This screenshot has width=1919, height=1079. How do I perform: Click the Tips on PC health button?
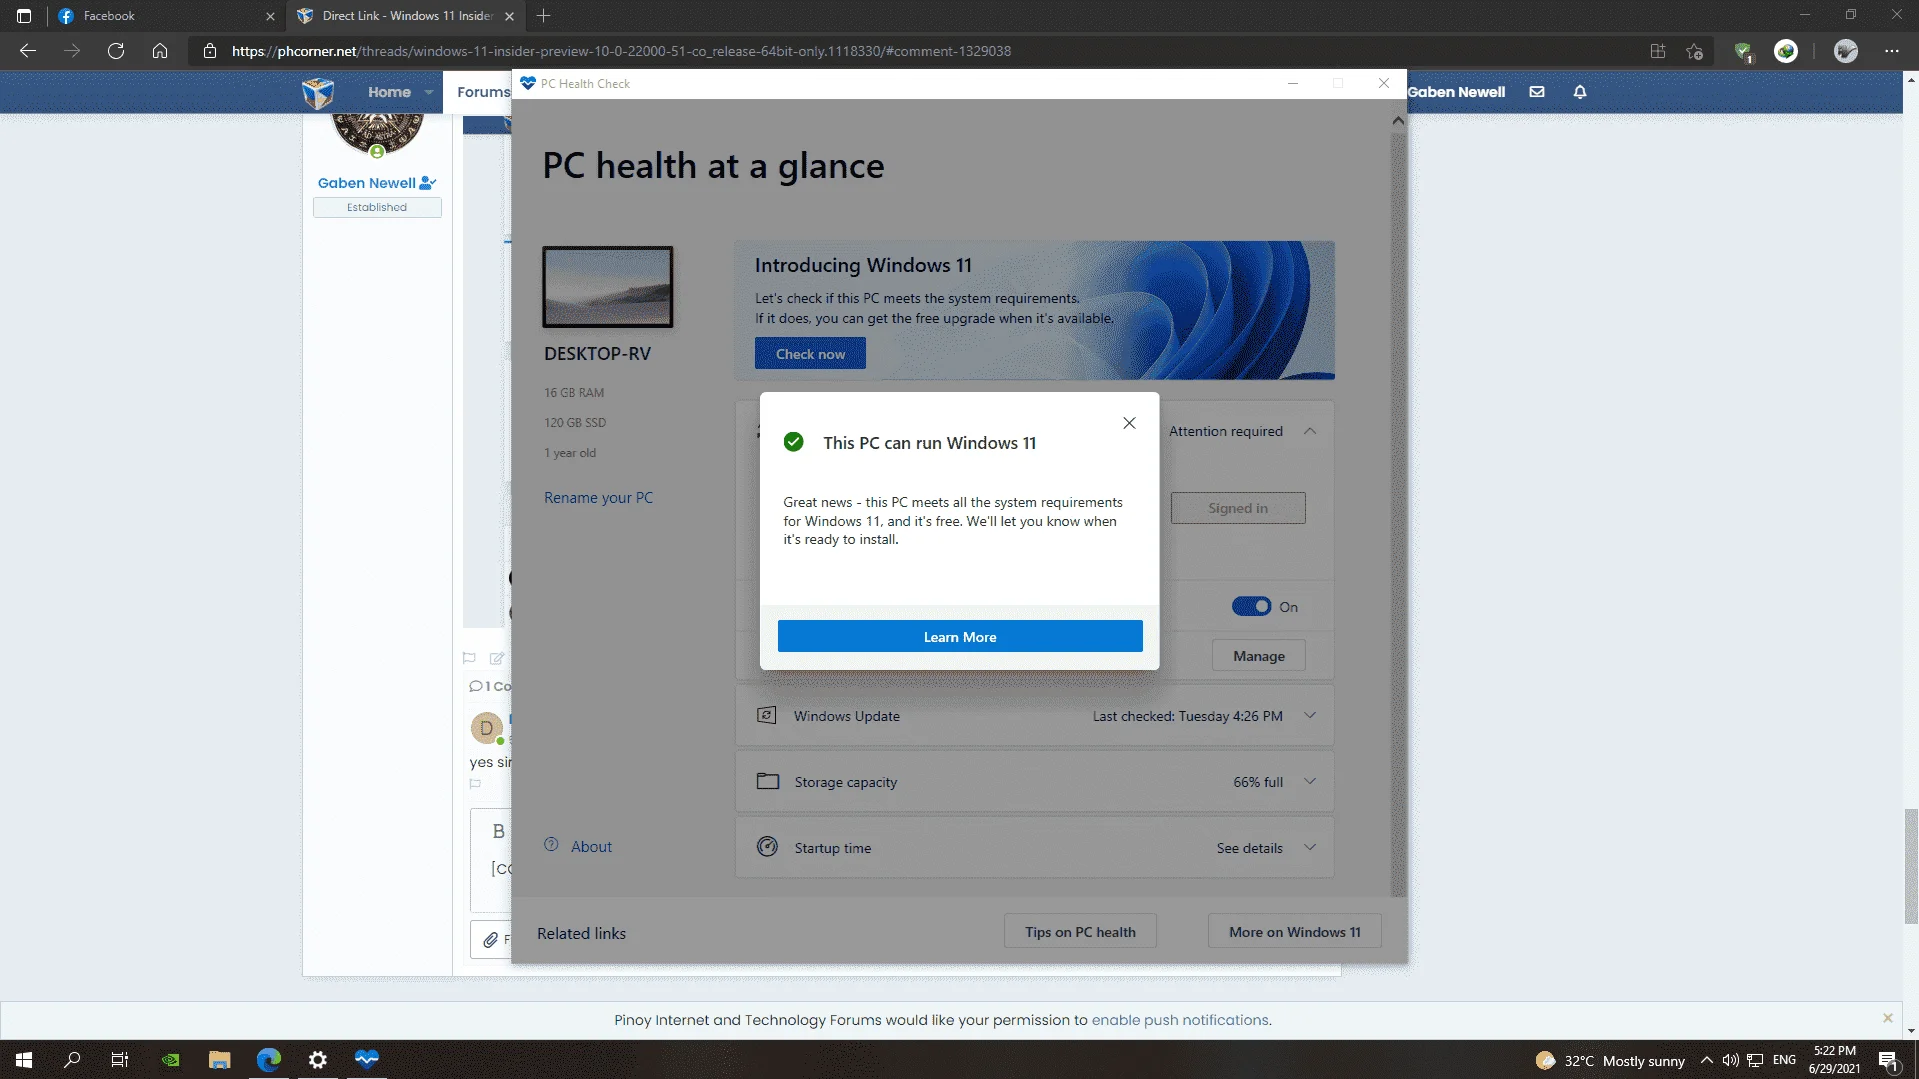[1080, 932]
